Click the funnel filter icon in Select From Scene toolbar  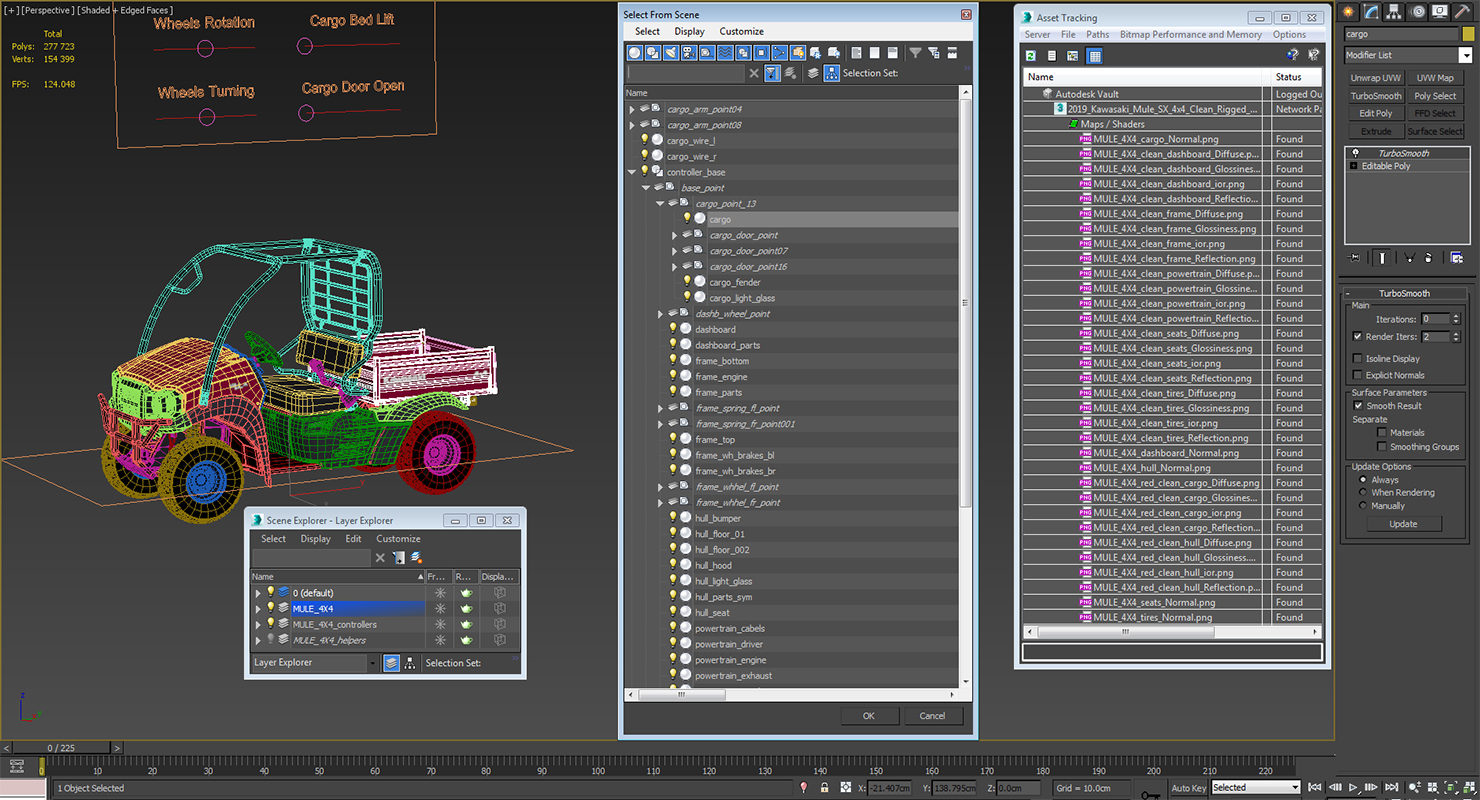click(x=915, y=53)
